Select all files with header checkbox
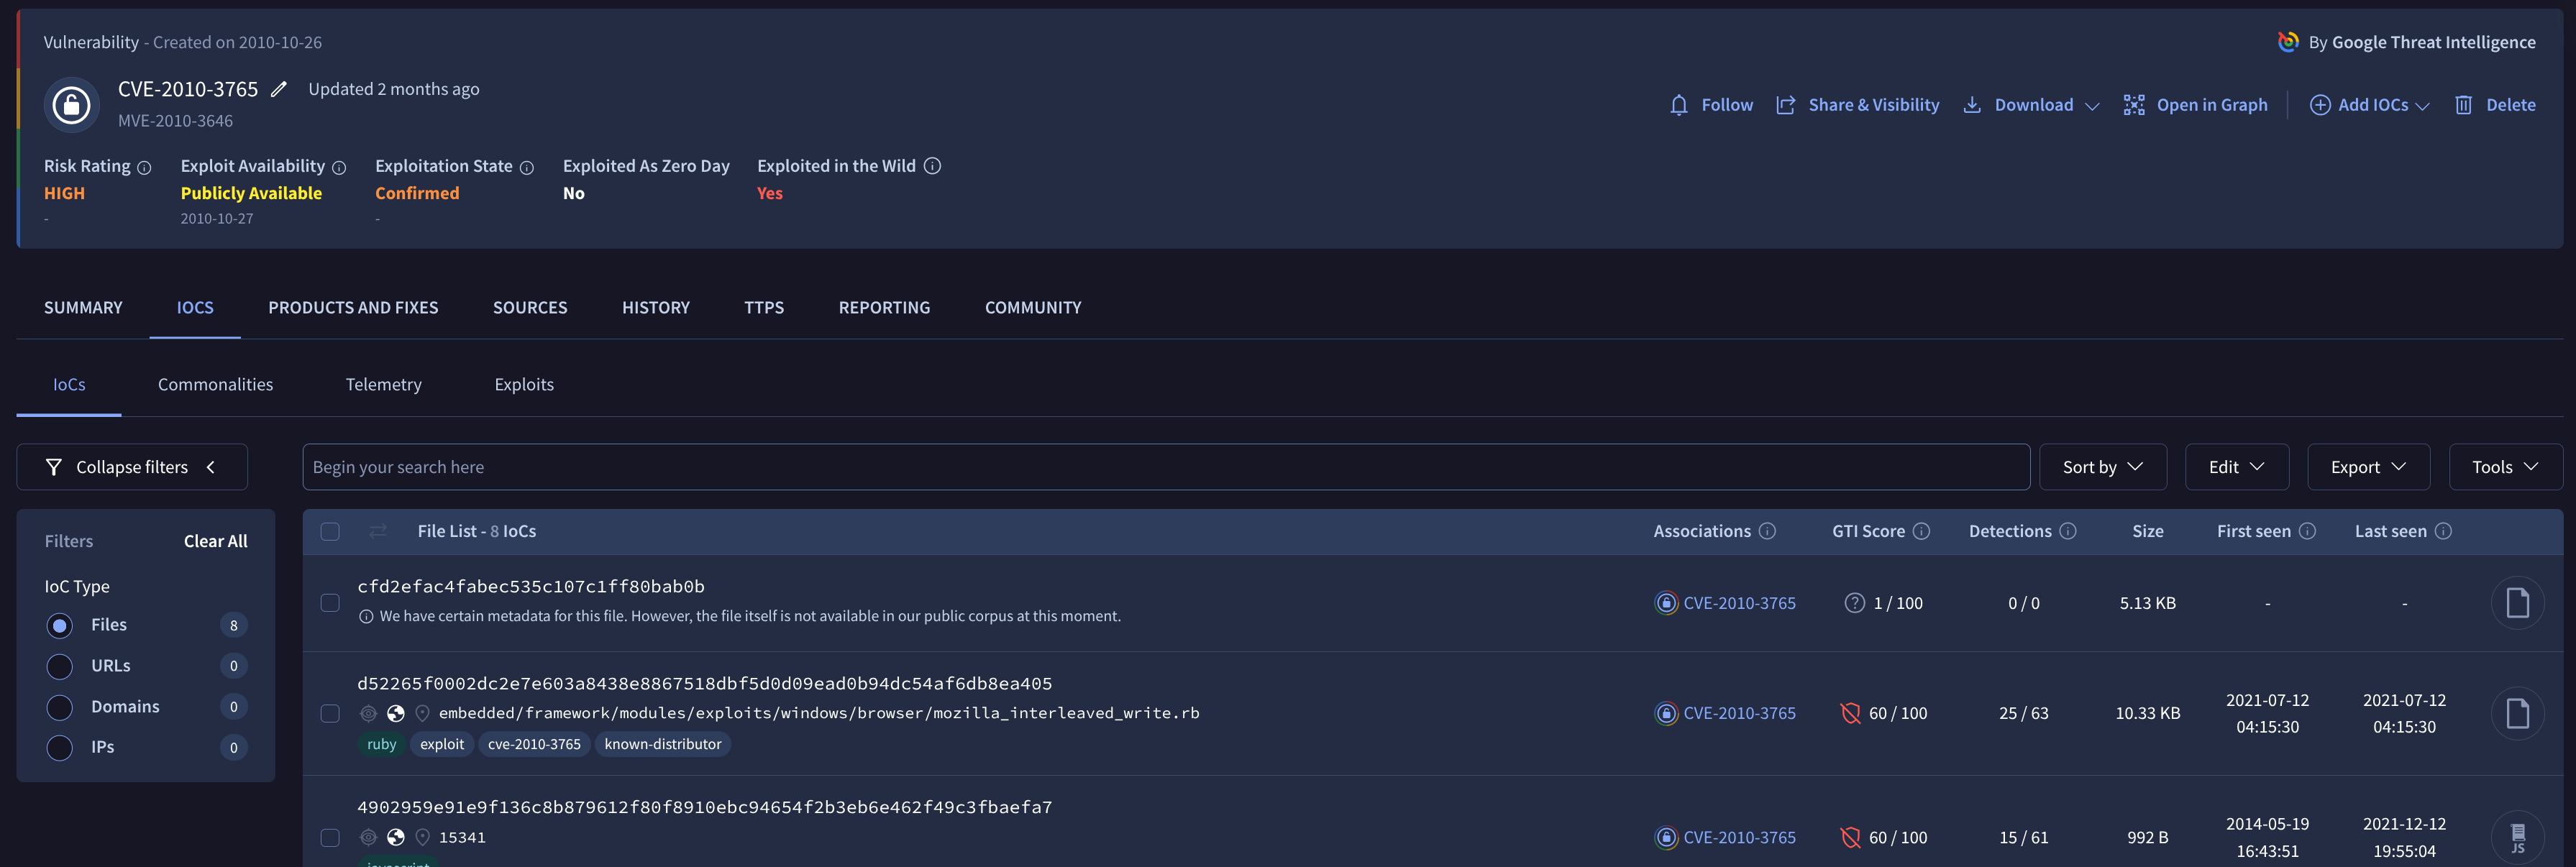 coord(330,531)
